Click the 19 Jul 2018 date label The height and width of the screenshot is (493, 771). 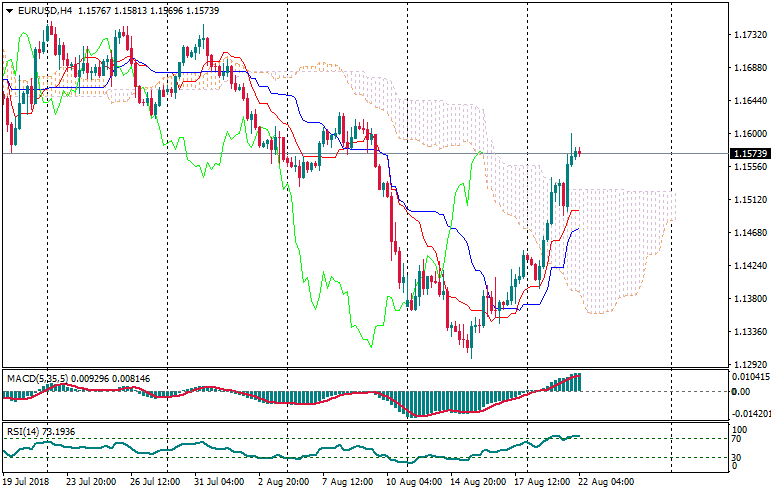pyautogui.click(x=26, y=482)
